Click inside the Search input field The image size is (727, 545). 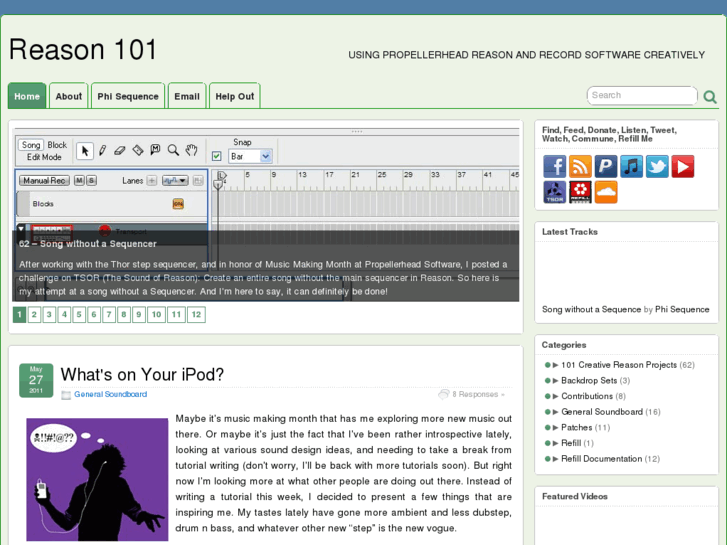642,96
